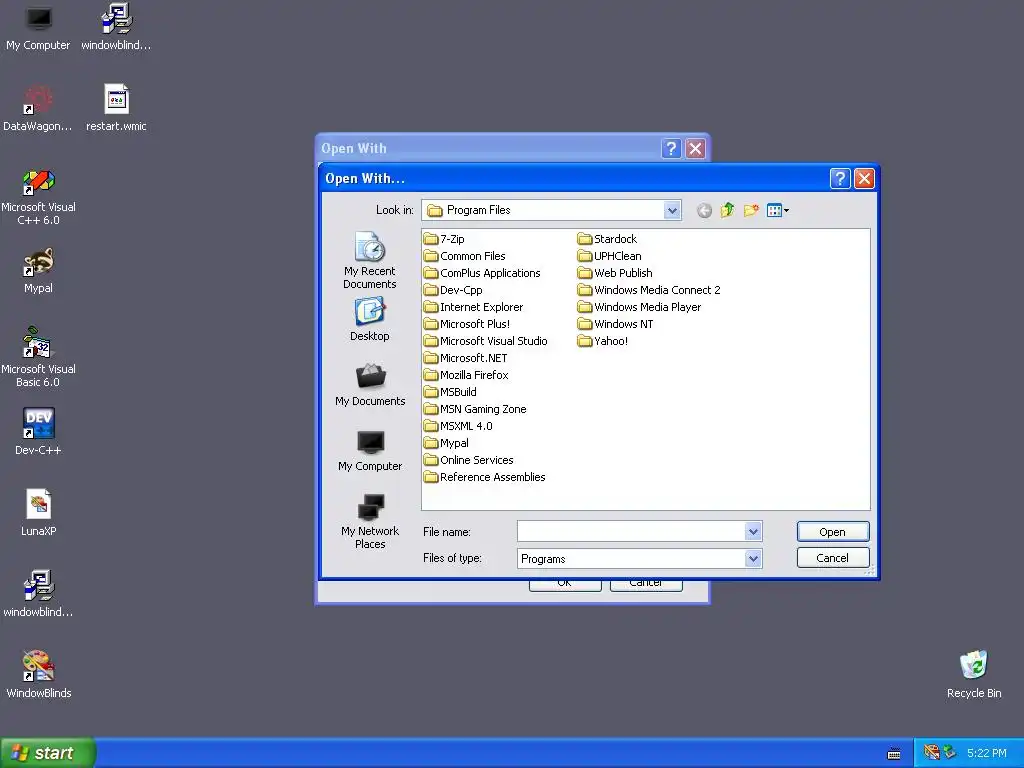Open the Start menu
1024x768 pixels.
[x=47, y=753]
